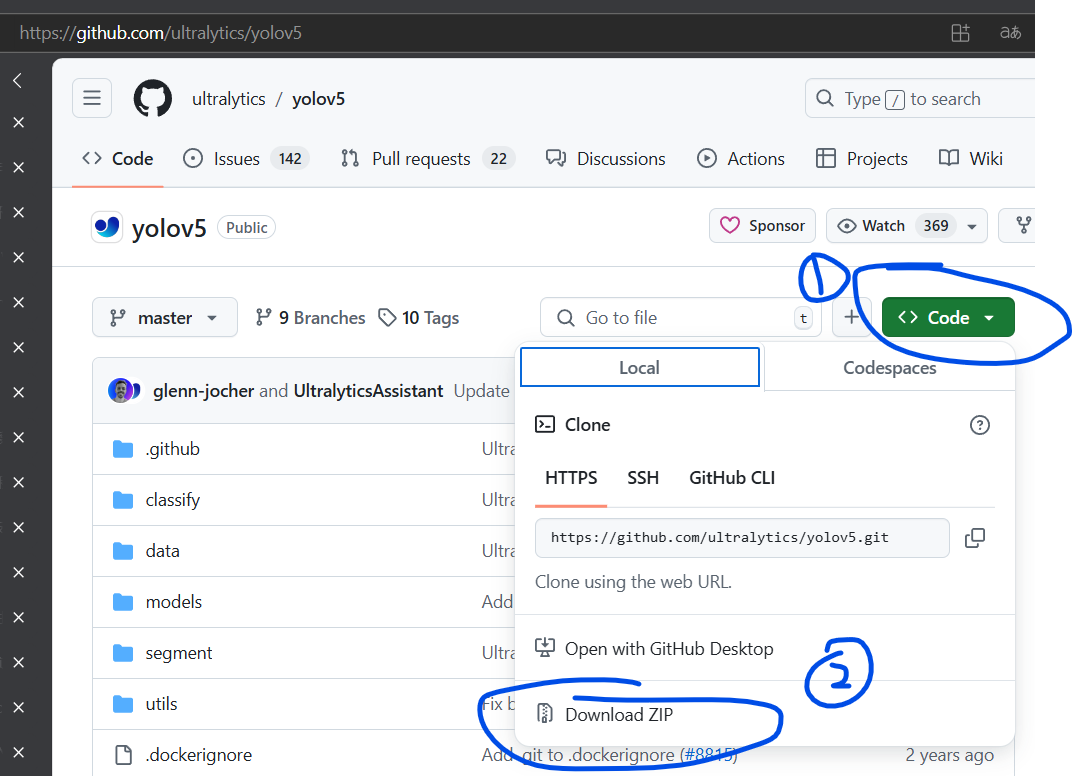Switch to the Local tab
Viewport: 1072px width, 776px height.
point(640,367)
